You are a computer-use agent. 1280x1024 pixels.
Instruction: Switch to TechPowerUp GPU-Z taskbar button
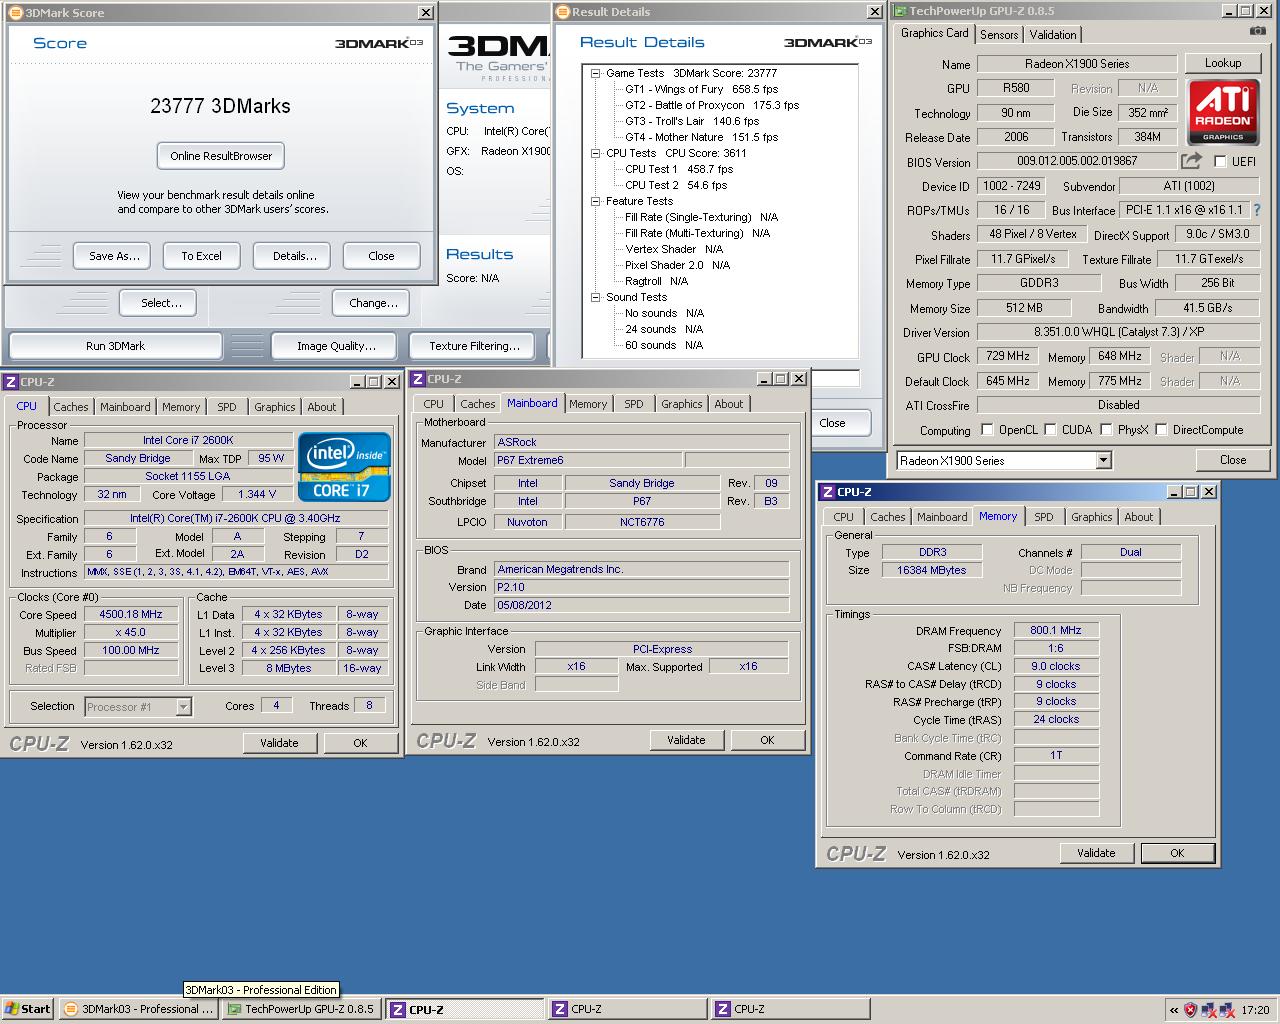[301, 1009]
